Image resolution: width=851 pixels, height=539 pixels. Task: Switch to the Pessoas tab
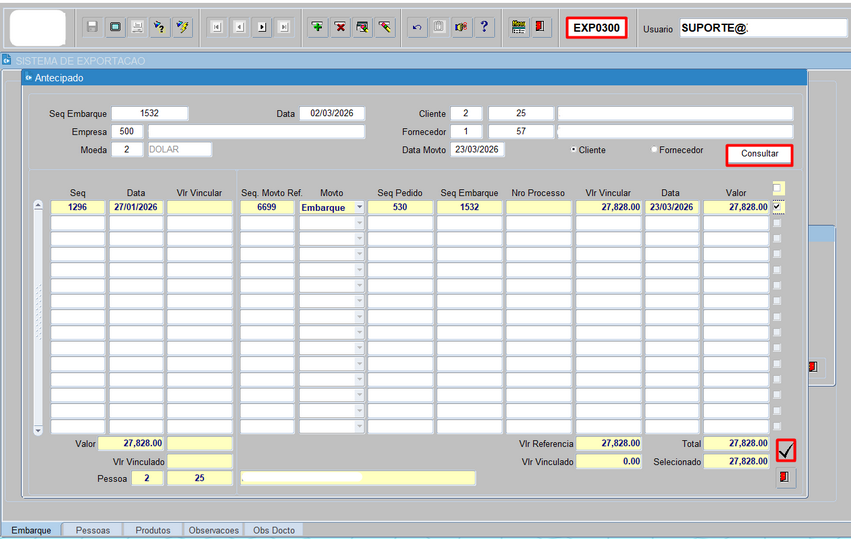92,530
